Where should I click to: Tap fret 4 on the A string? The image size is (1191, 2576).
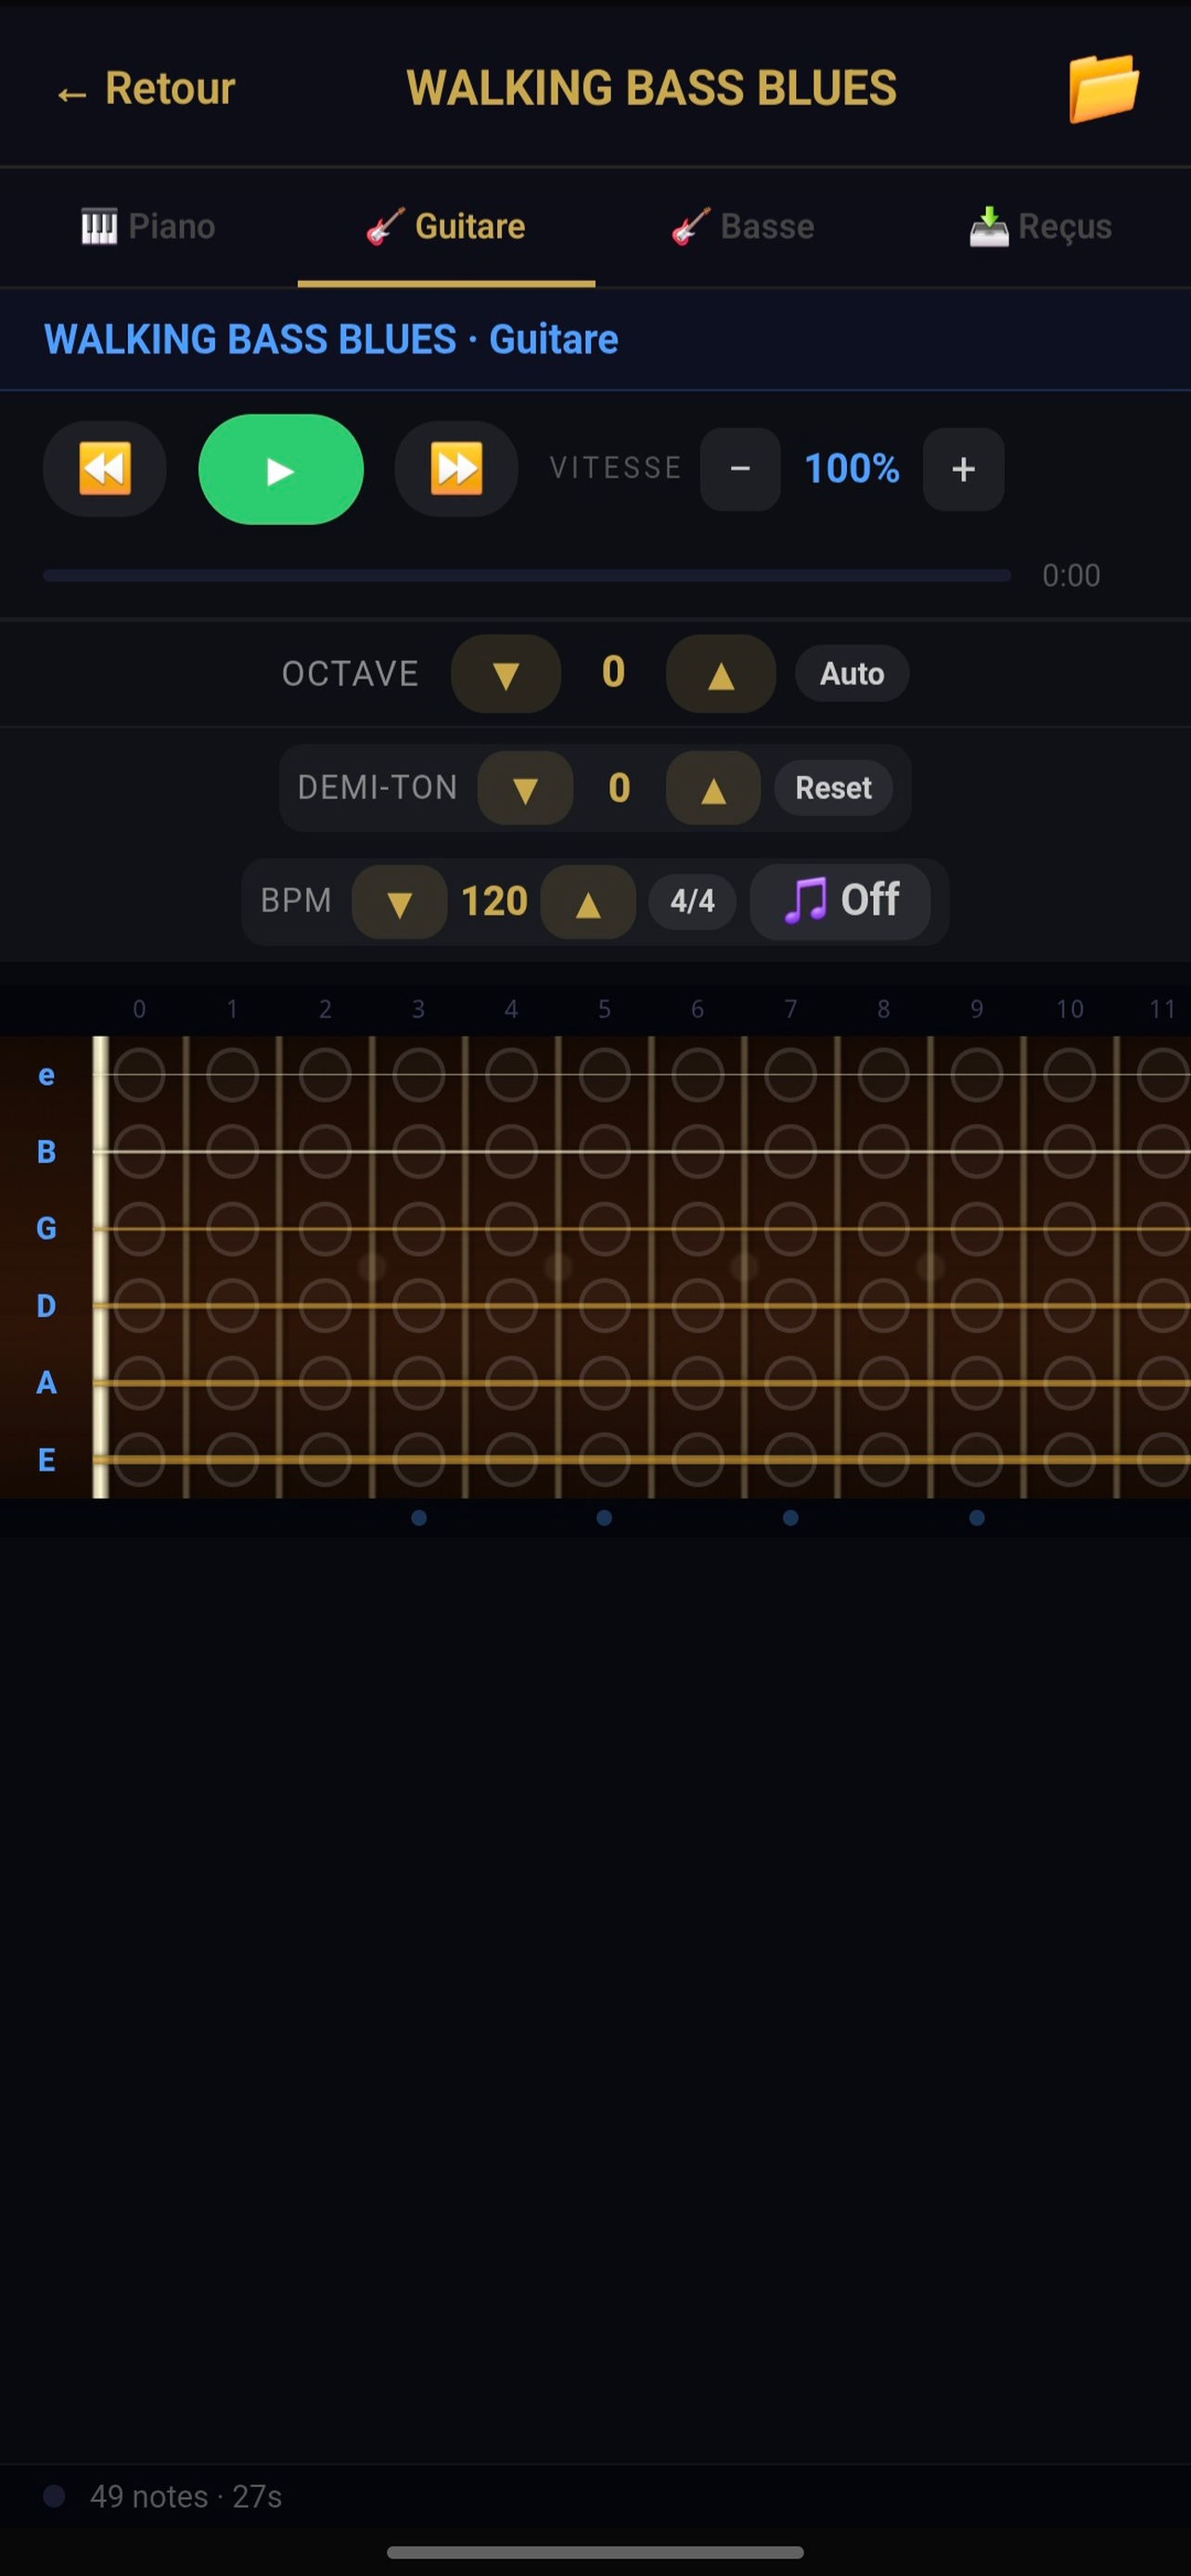point(511,1383)
